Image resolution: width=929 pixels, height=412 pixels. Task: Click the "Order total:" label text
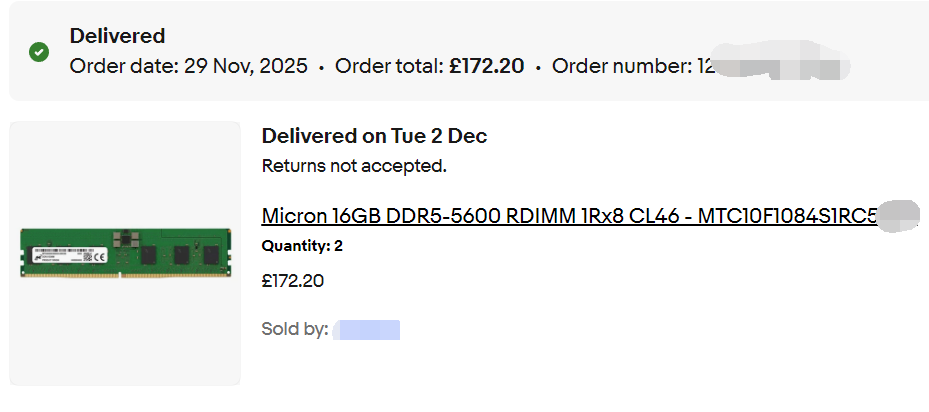pos(388,67)
